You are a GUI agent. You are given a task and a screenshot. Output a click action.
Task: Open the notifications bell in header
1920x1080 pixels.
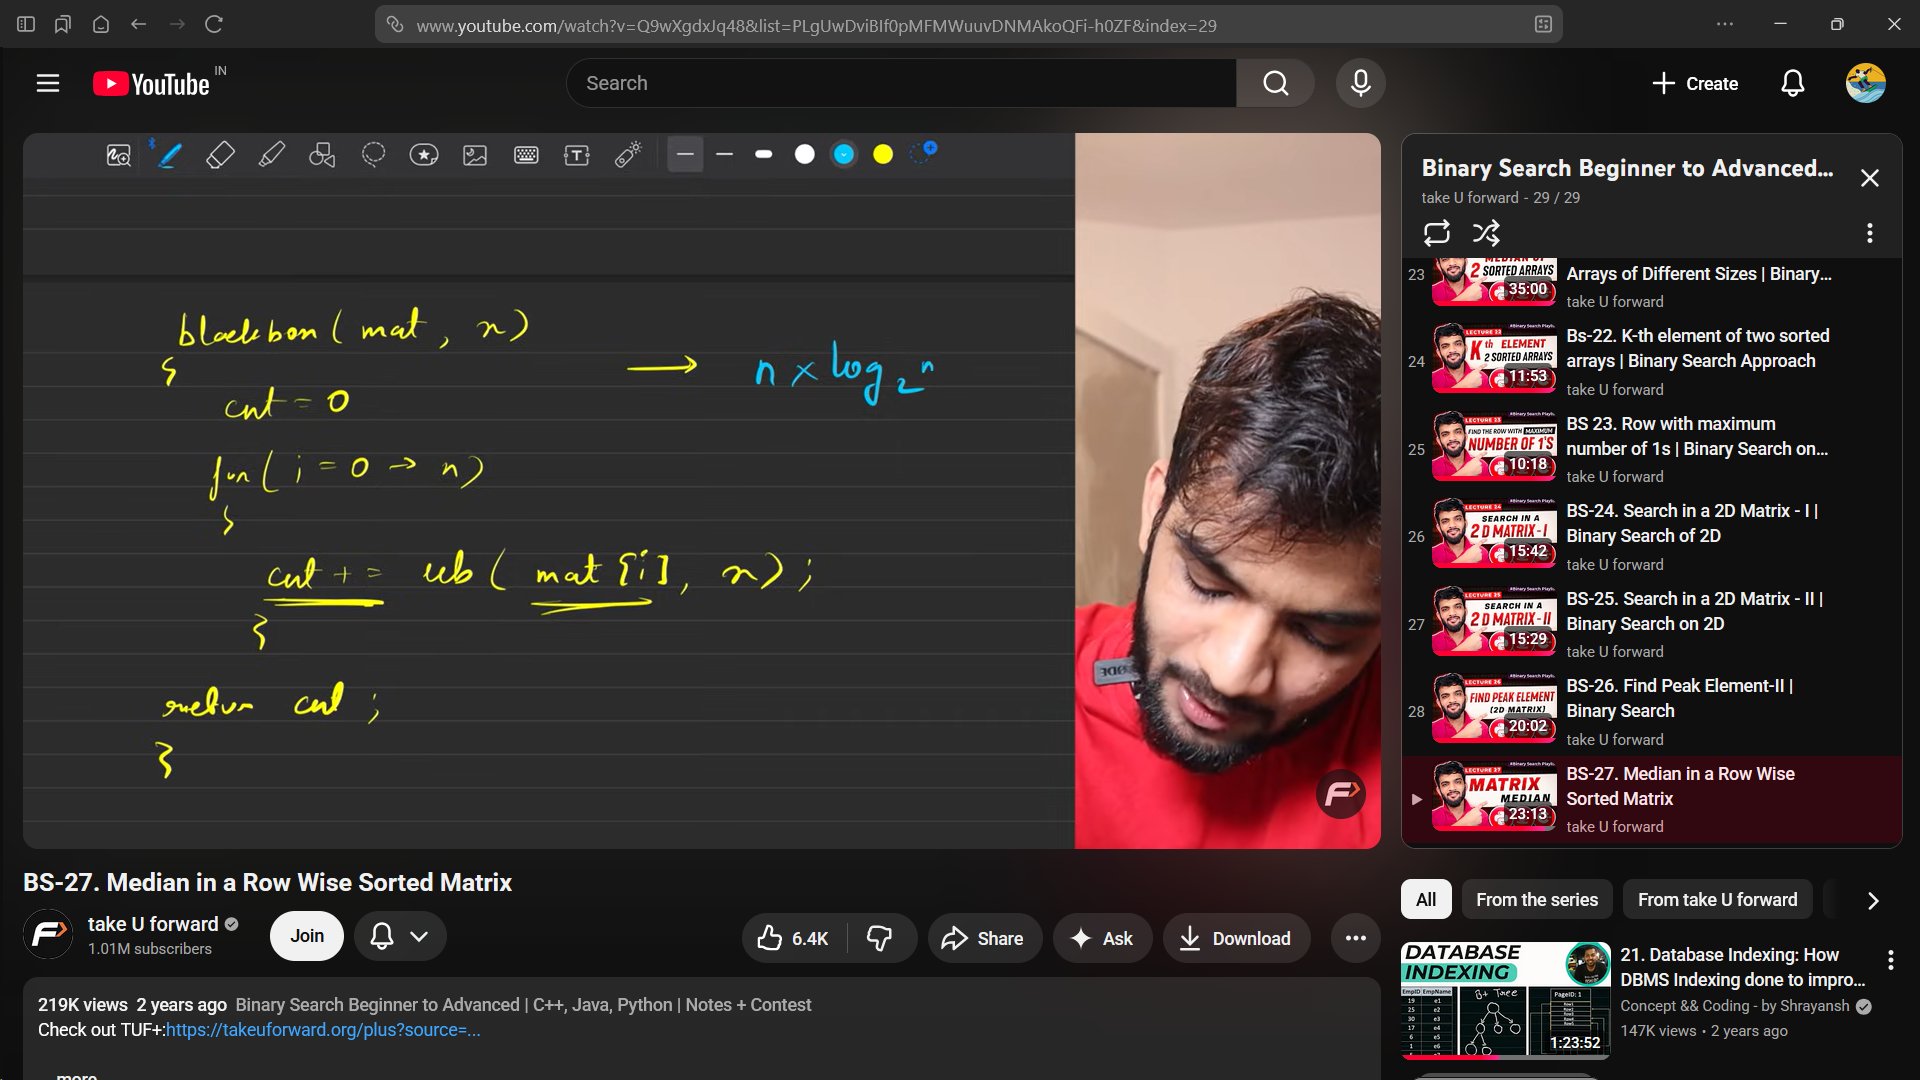click(x=1792, y=84)
